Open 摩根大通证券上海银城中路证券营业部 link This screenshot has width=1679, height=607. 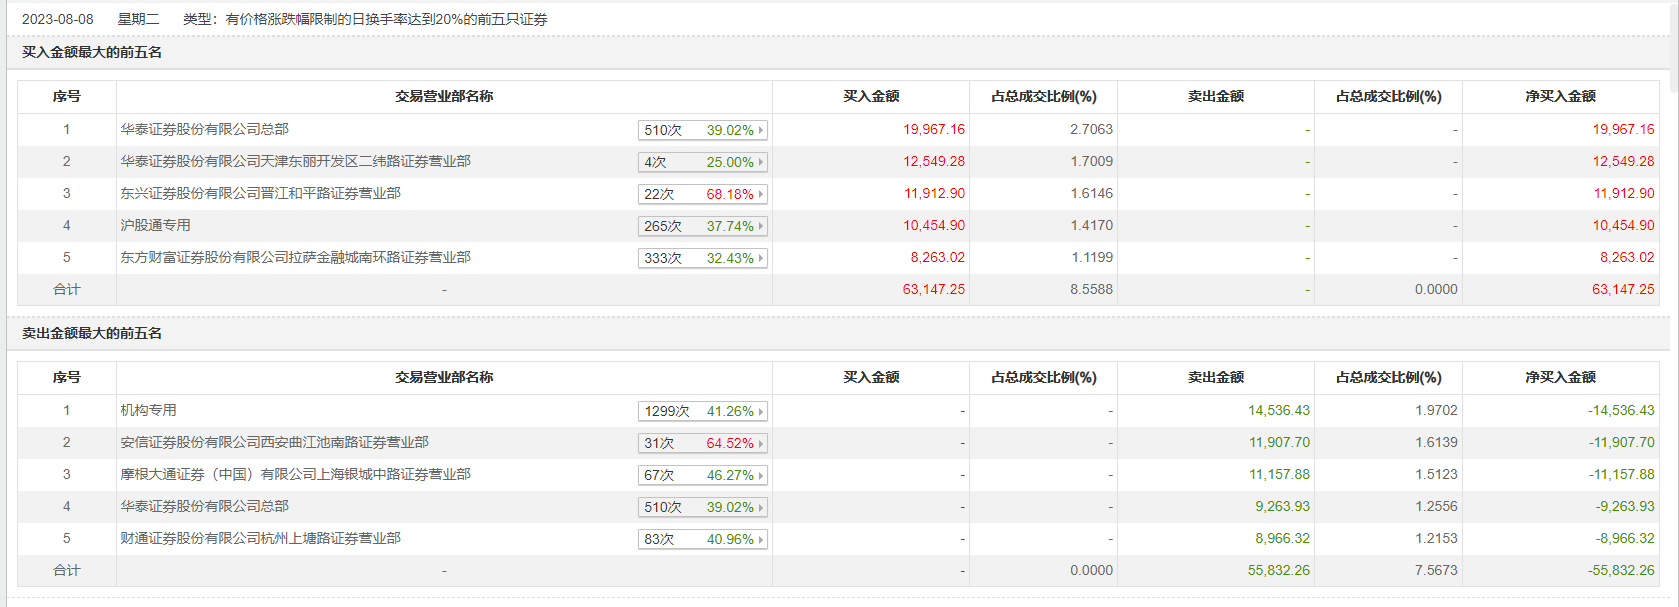click(x=295, y=474)
